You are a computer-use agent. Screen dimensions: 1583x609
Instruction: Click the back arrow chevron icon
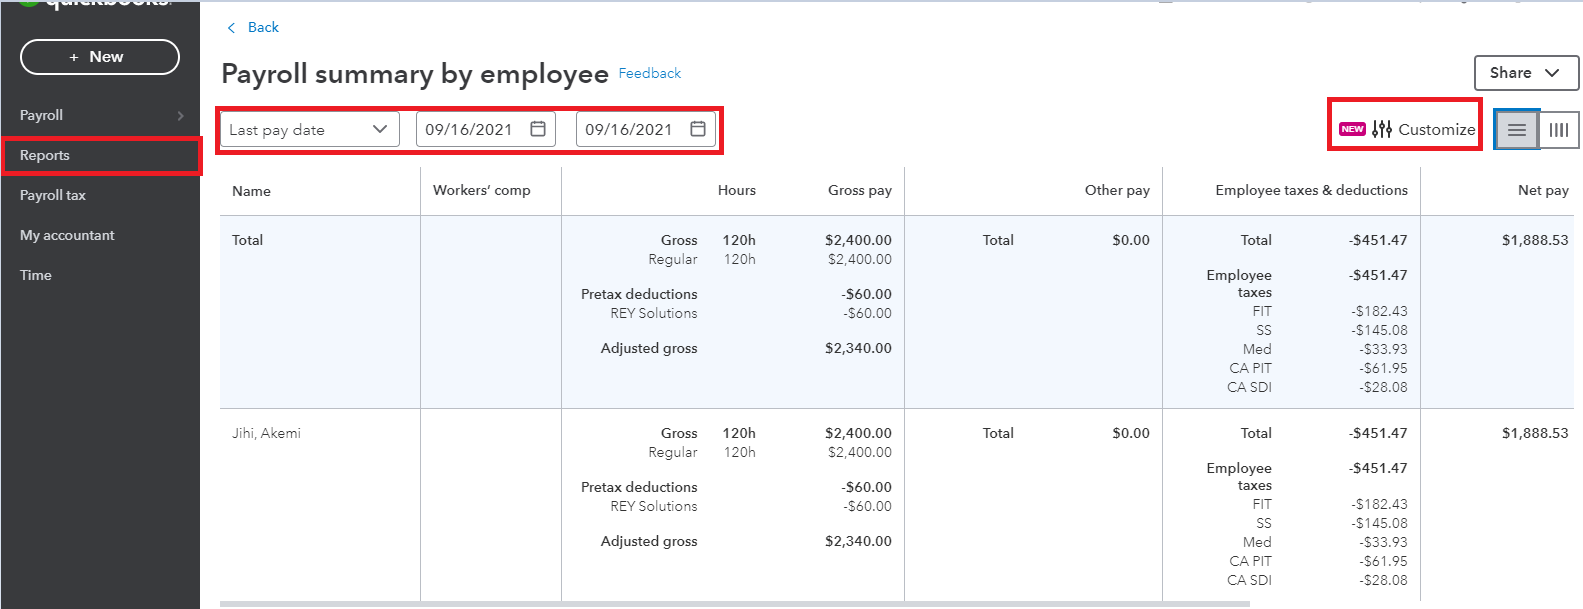[231, 28]
